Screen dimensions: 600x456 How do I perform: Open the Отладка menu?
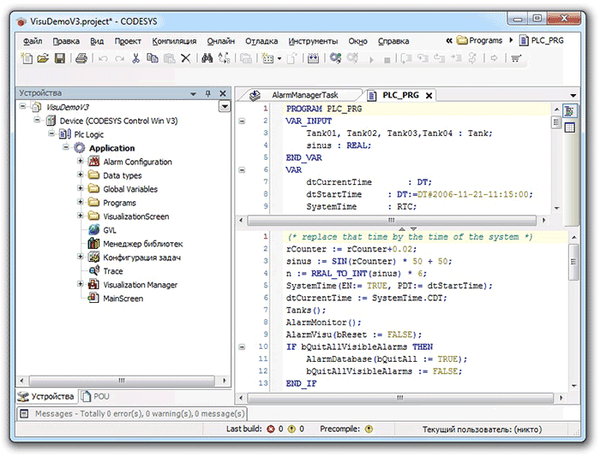point(261,41)
